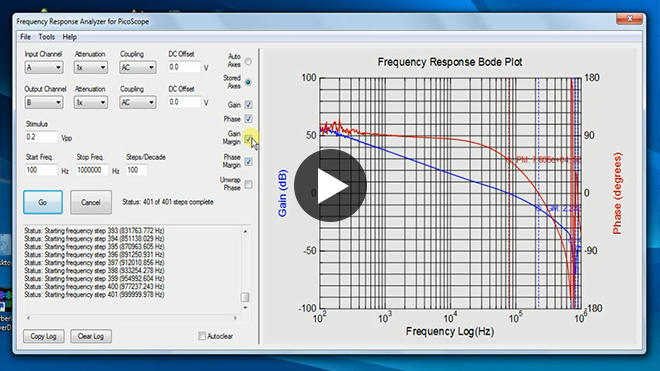Screen dimensions: 660x371
Task: Click the Cancel button
Action: 90,203
